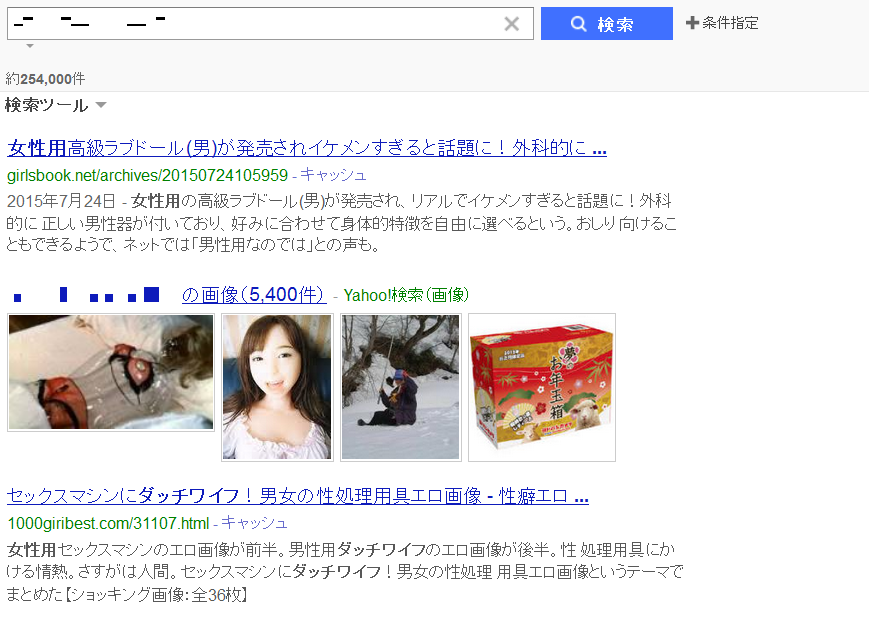Open the first result headline link
Viewport: 869px width, 622px height.
pos(307,148)
